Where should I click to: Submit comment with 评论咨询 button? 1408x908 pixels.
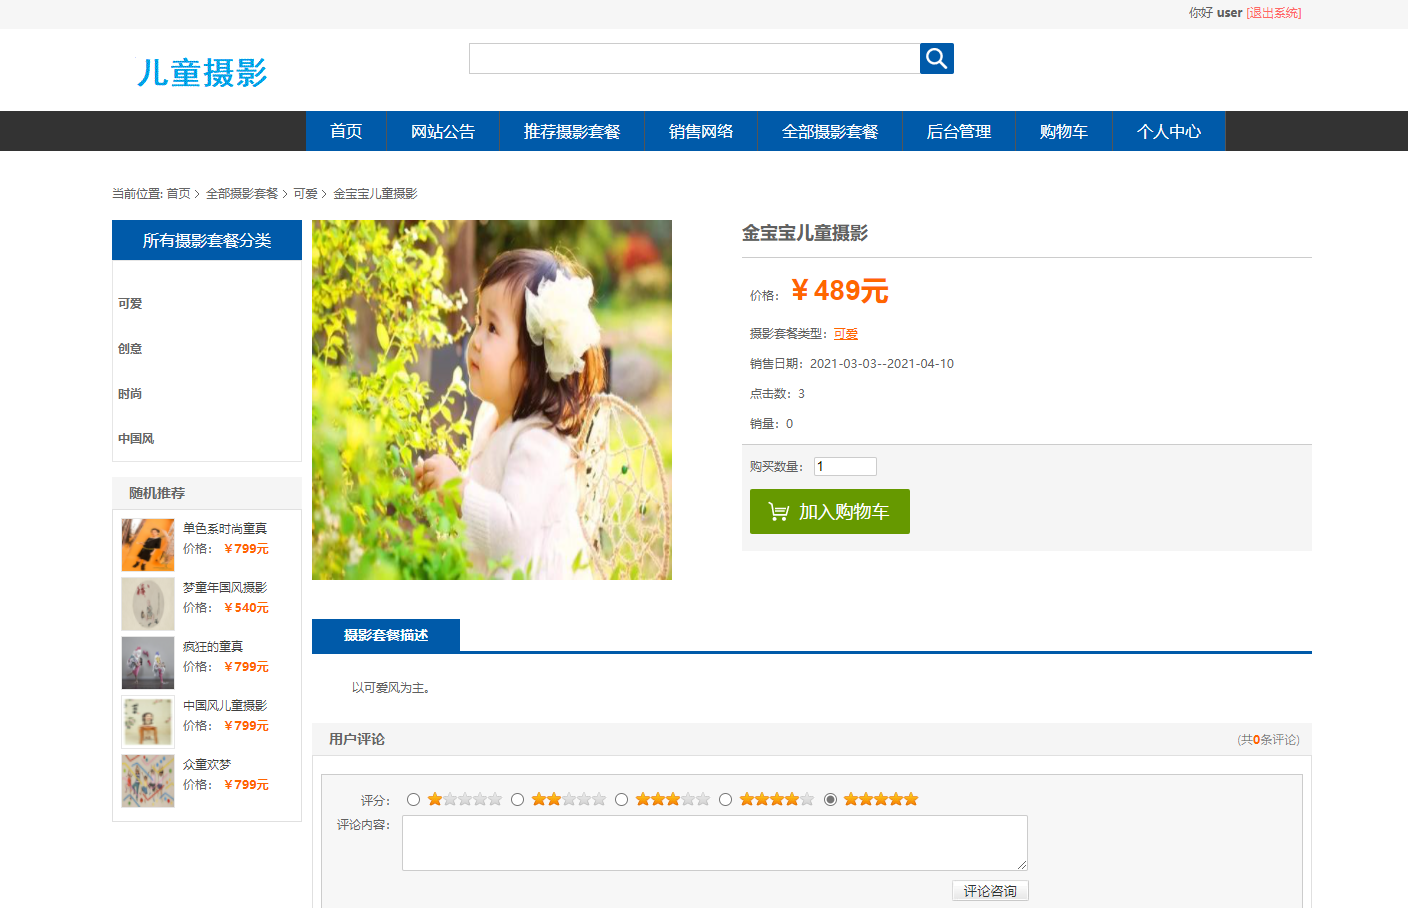(x=990, y=891)
